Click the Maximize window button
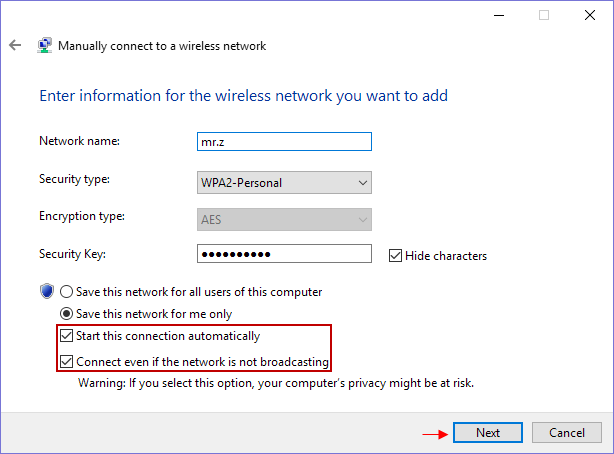 544,15
